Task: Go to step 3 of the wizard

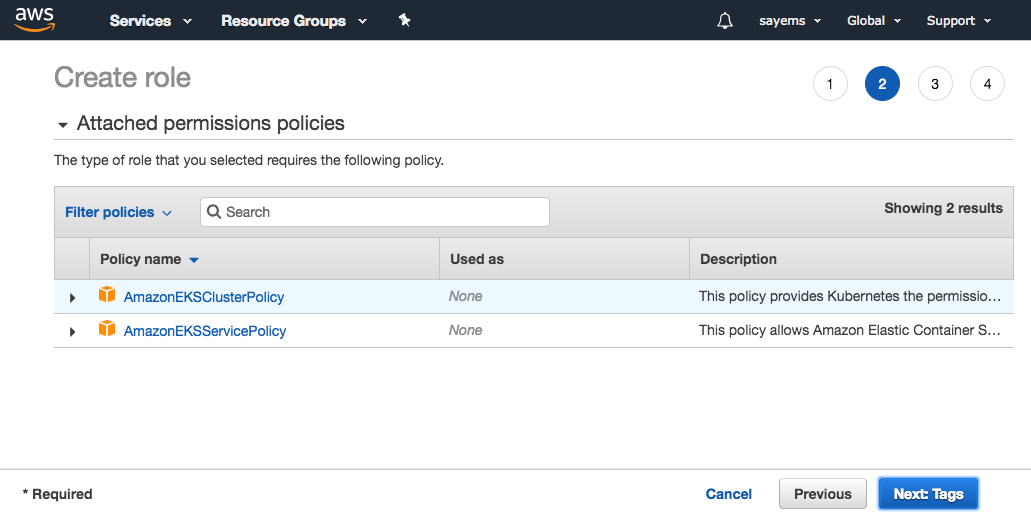Action: click(x=935, y=84)
